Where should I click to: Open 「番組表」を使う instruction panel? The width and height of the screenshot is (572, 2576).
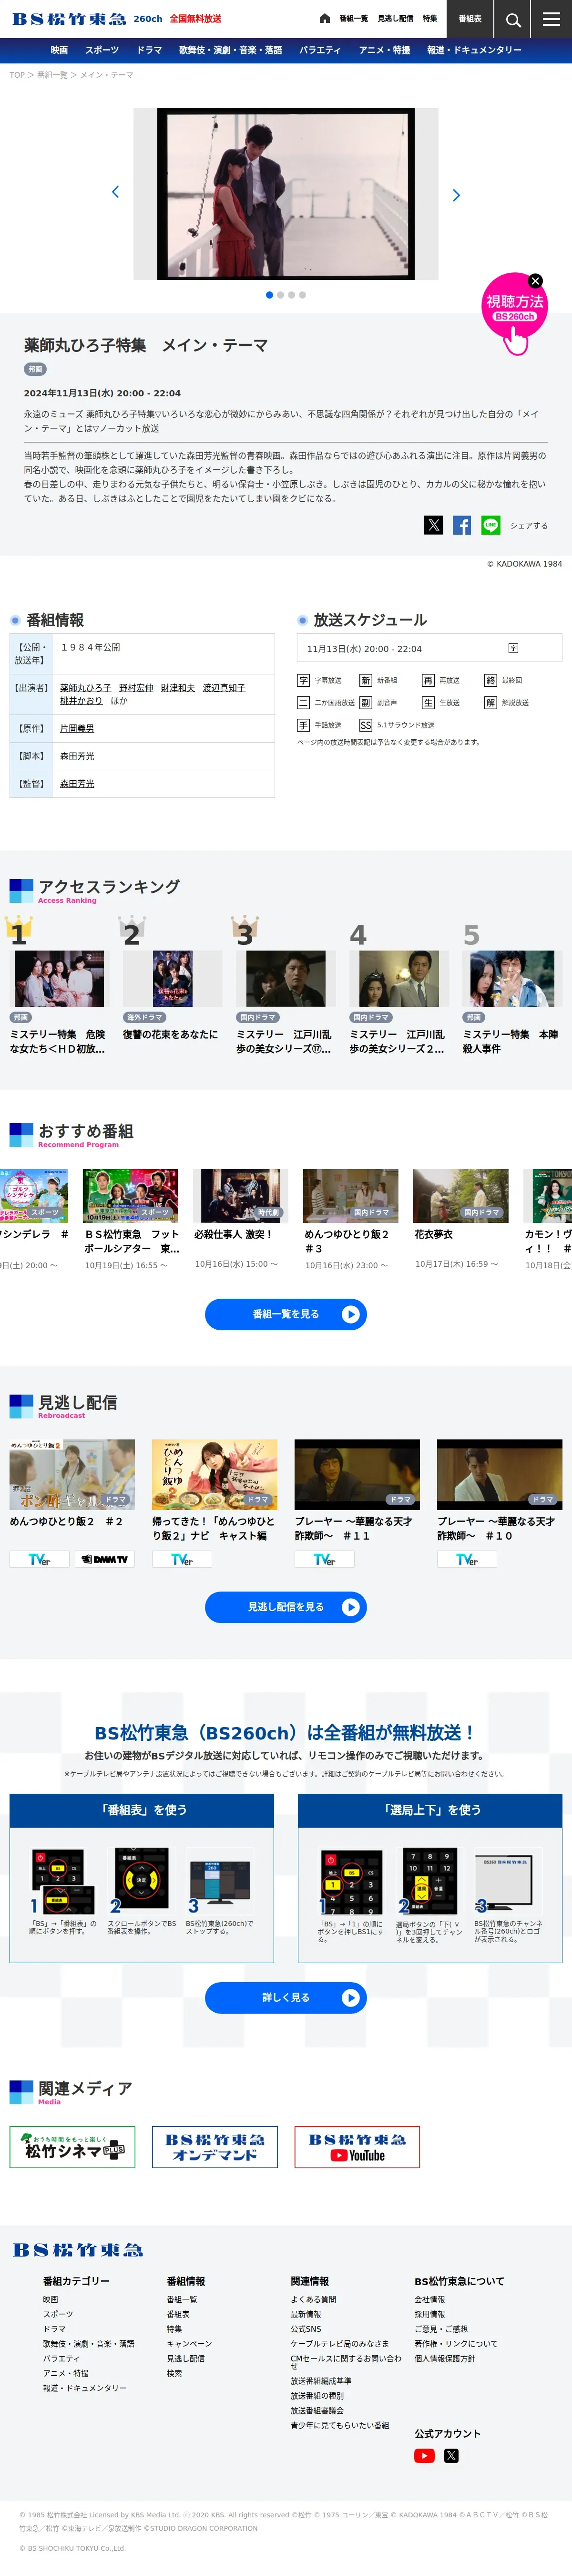pyautogui.click(x=142, y=1878)
